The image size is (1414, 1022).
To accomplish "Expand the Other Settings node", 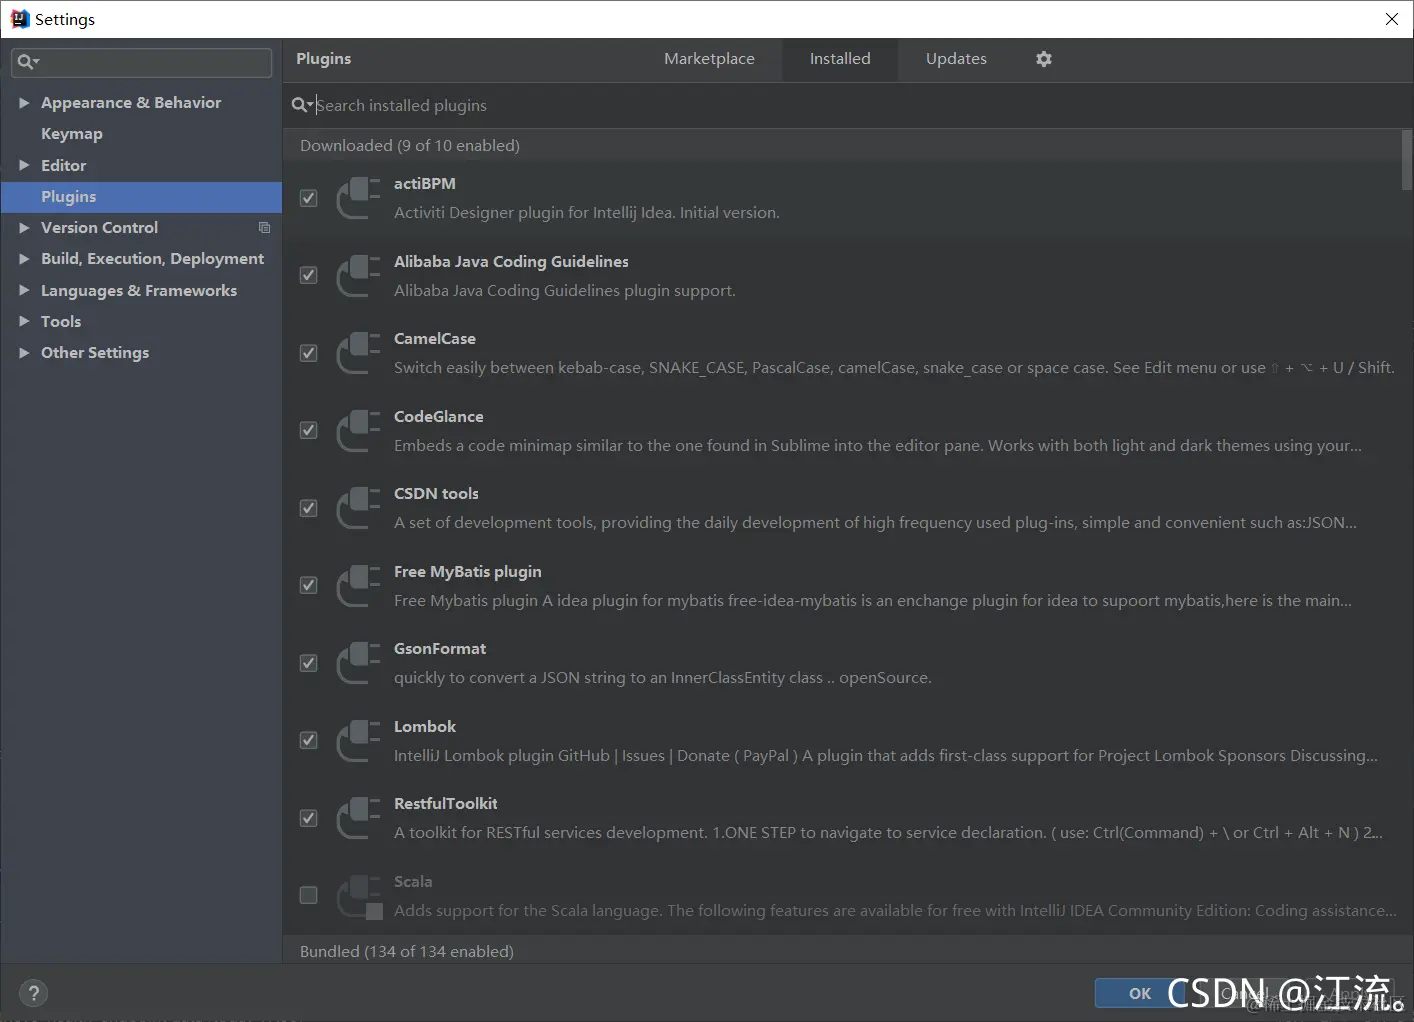I will pos(24,353).
